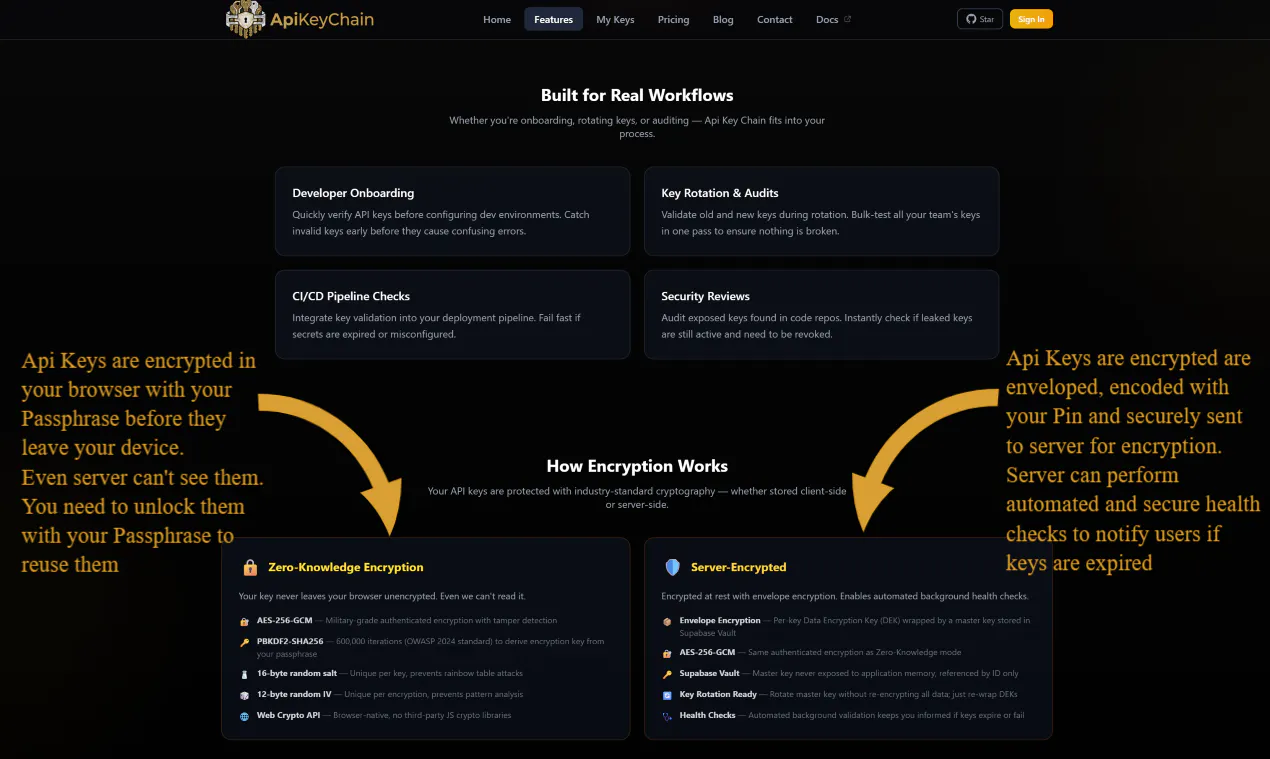Click the globe icon next to Web Crypto API

(x=245, y=716)
